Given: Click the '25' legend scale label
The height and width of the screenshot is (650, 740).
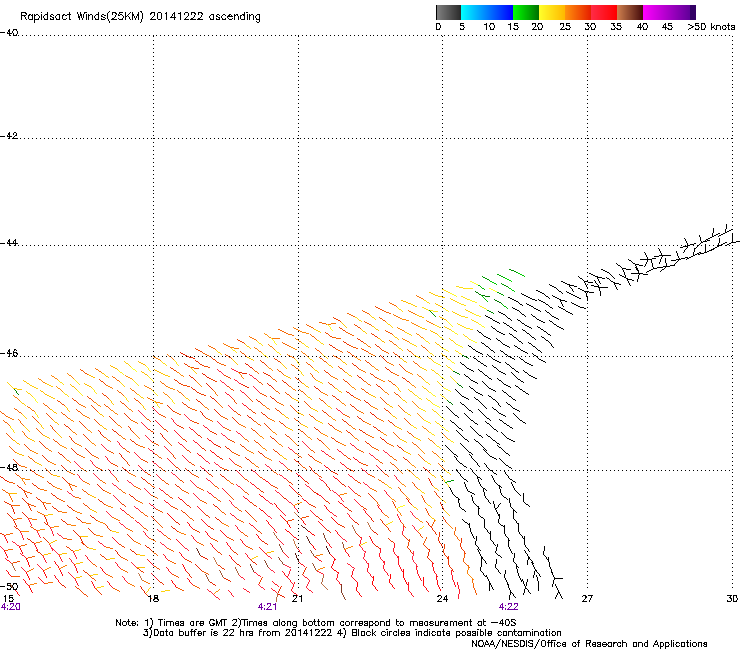Looking at the screenshot, I should [565, 27].
